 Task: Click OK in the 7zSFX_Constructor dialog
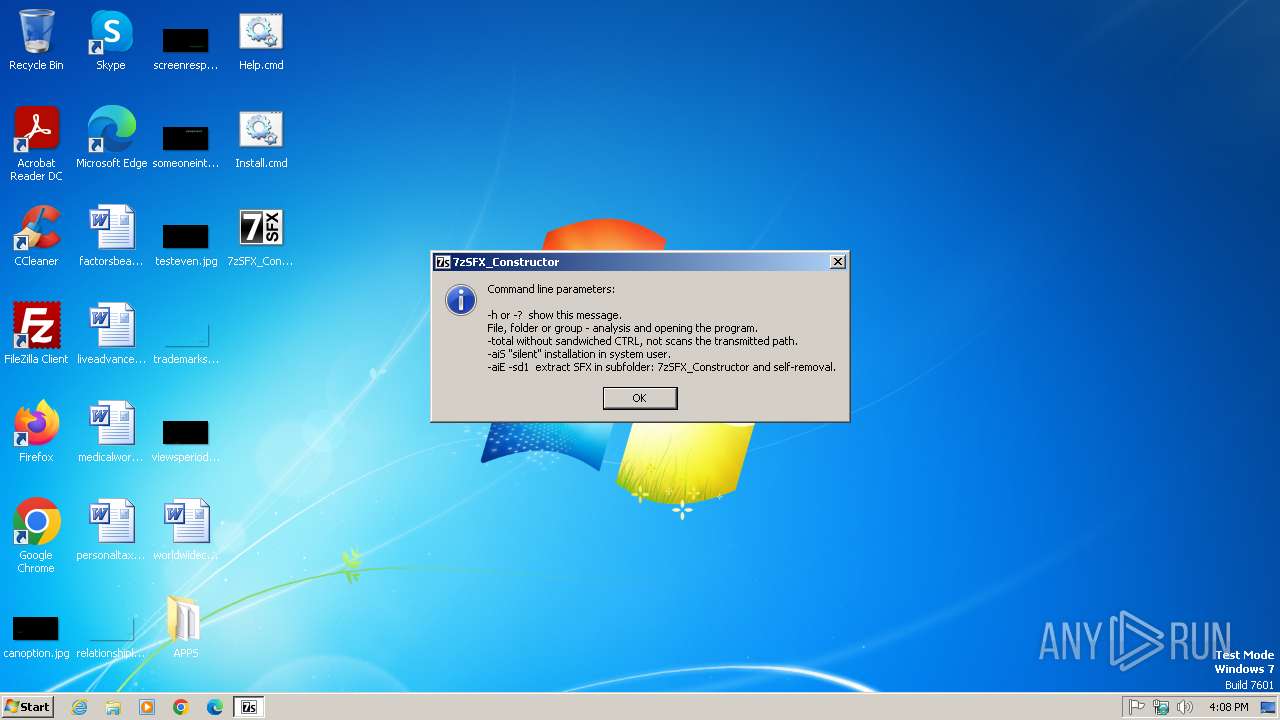(640, 398)
